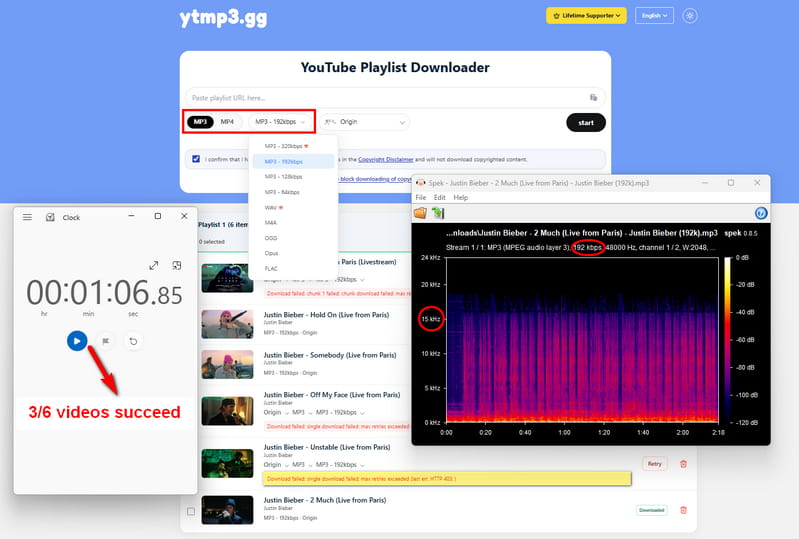Click Somebody (Live from Paris) title
The width and height of the screenshot is (799, 539).
click(x=330, y=355)
